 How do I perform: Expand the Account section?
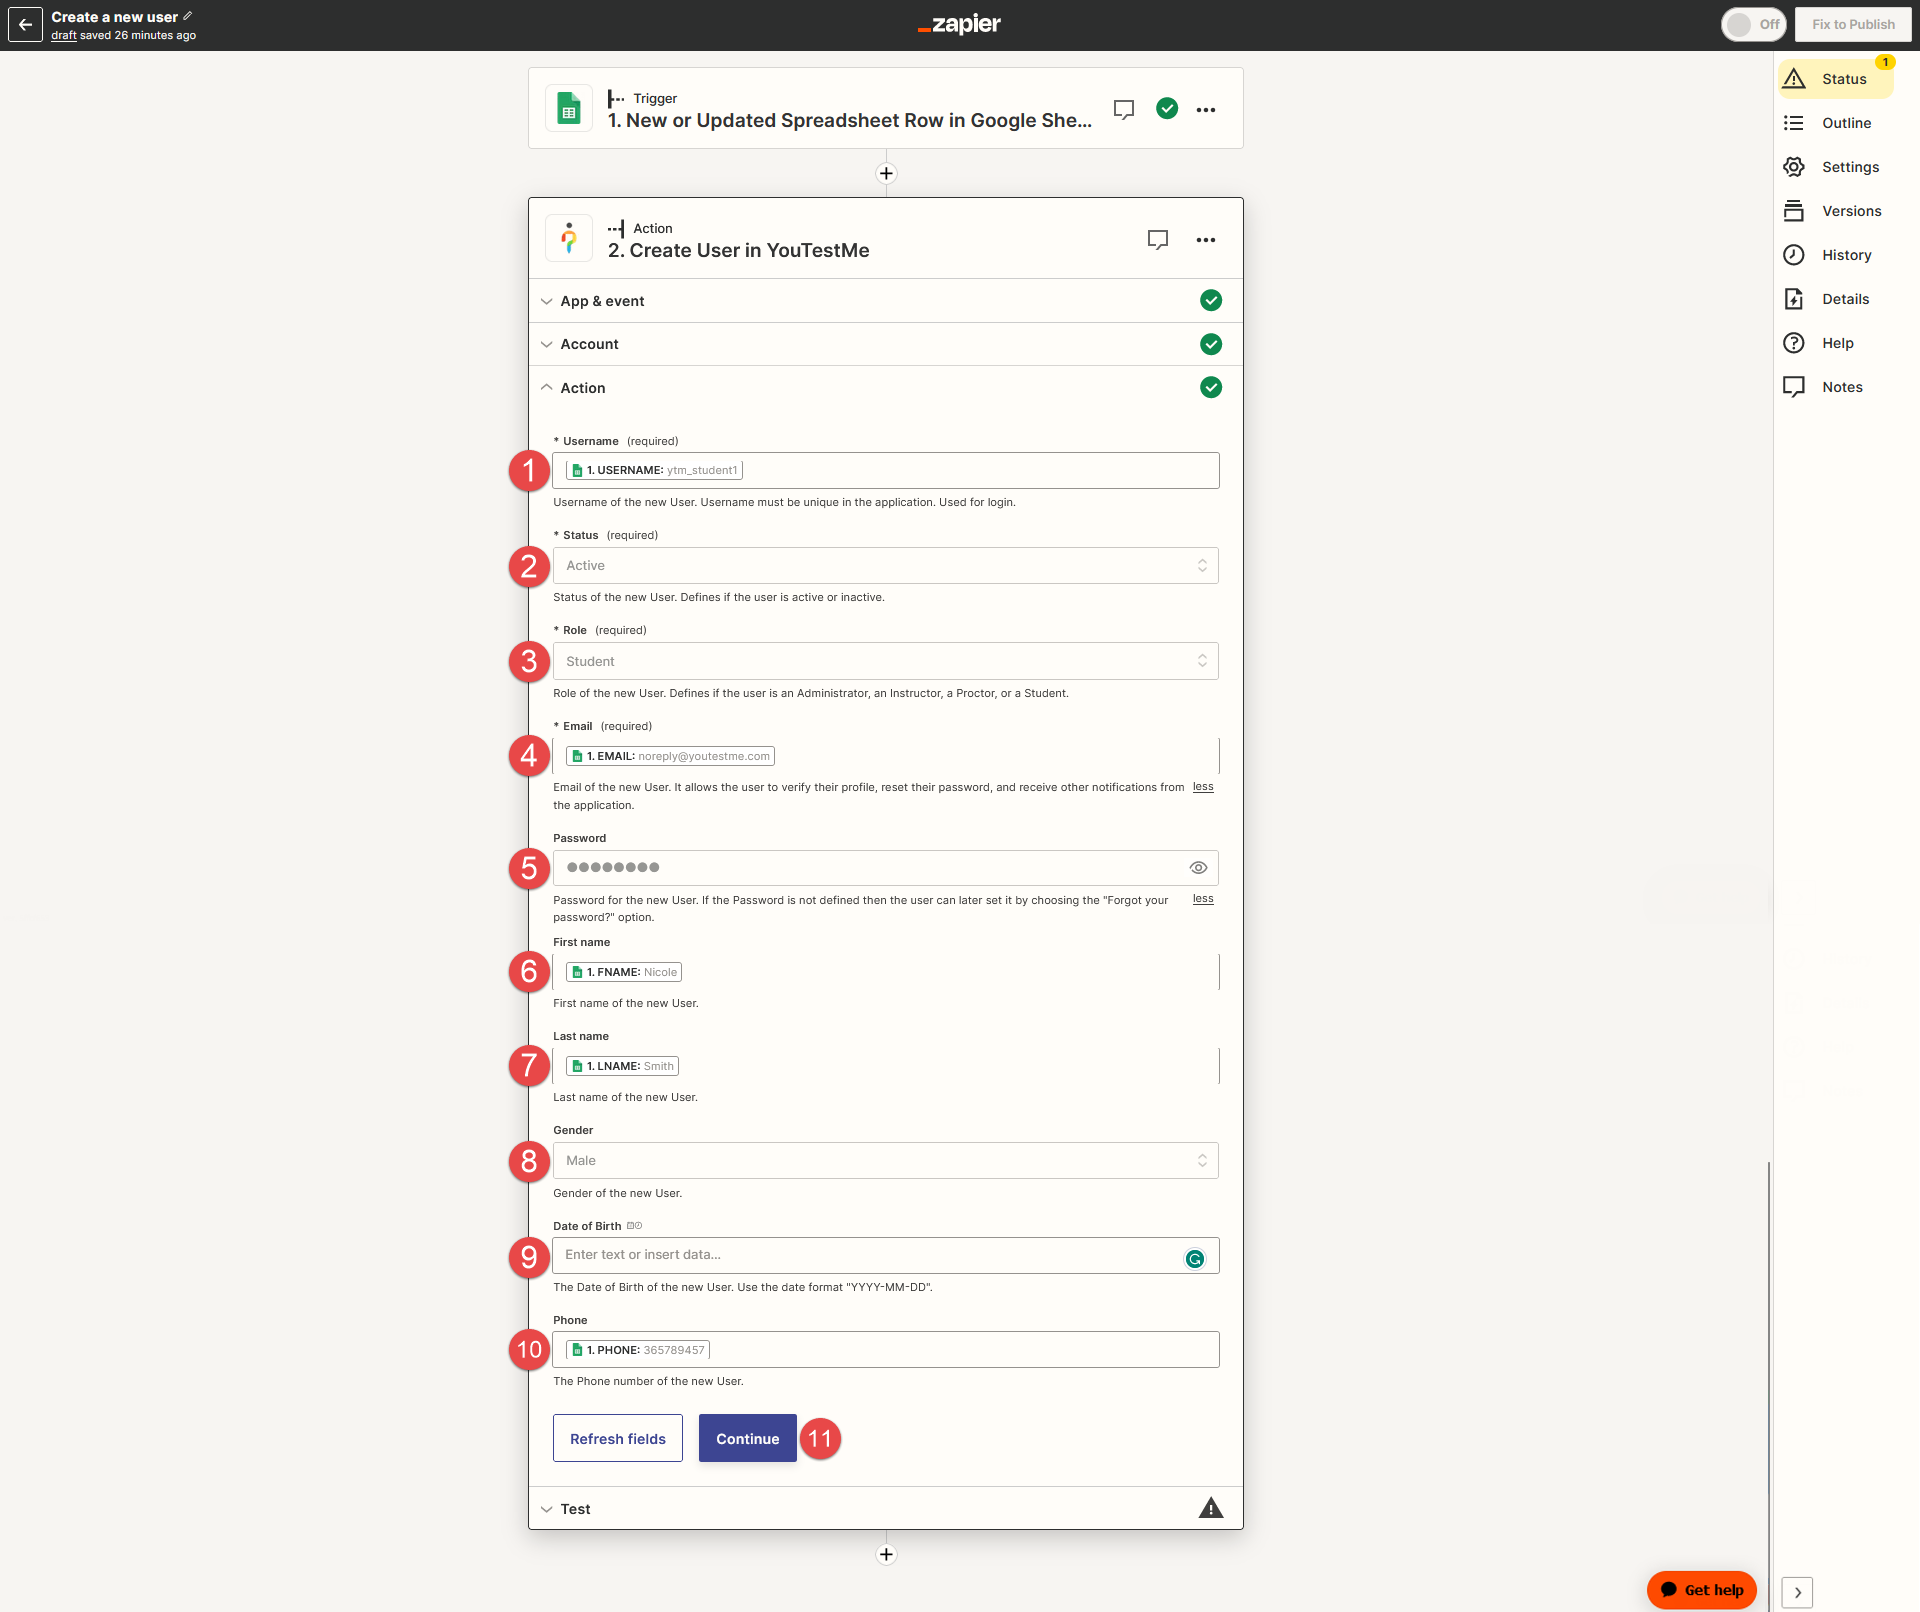click(885, 344)
